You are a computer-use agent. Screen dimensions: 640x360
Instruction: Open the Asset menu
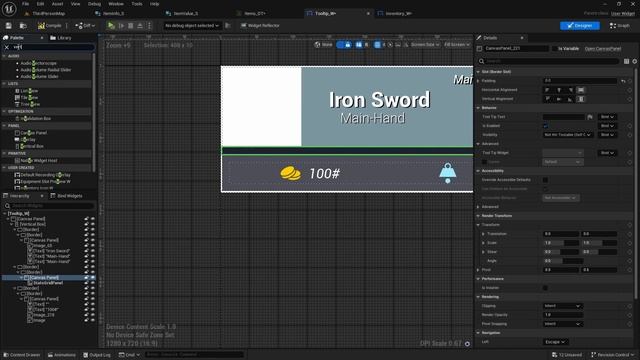pos(57,4)
